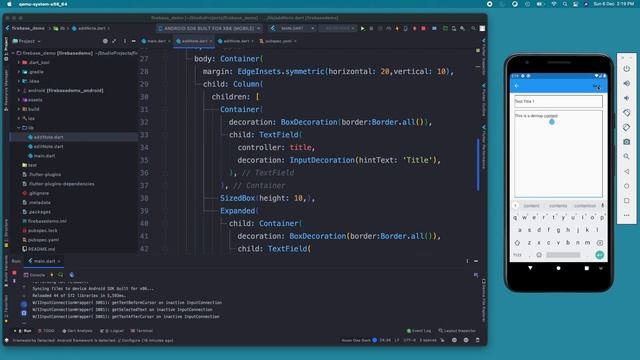
Task: Take emulator screenshot with camera icon
Action: tap(627, 142)
